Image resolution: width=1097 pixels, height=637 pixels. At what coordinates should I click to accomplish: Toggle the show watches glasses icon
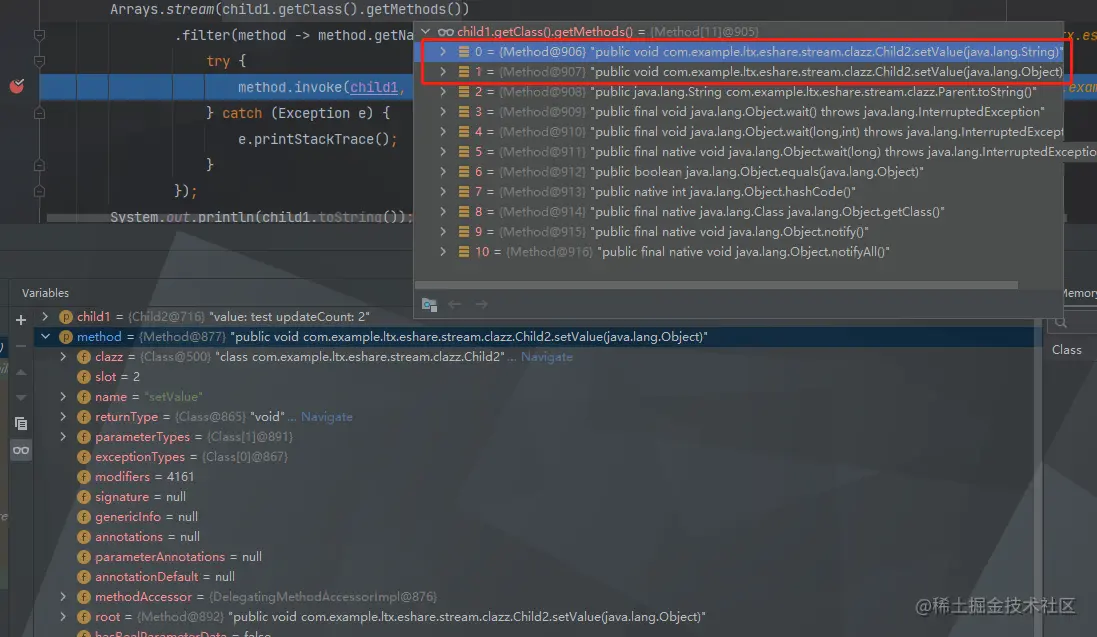point(21,450)
